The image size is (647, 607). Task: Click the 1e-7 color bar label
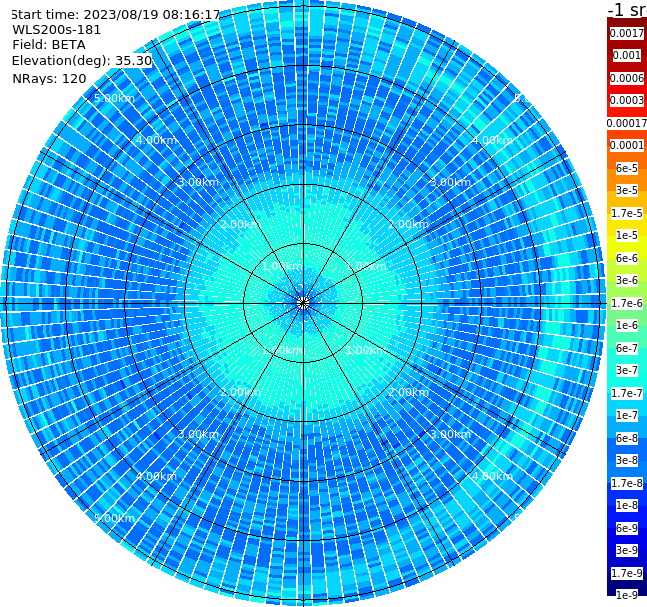[627, 415]
